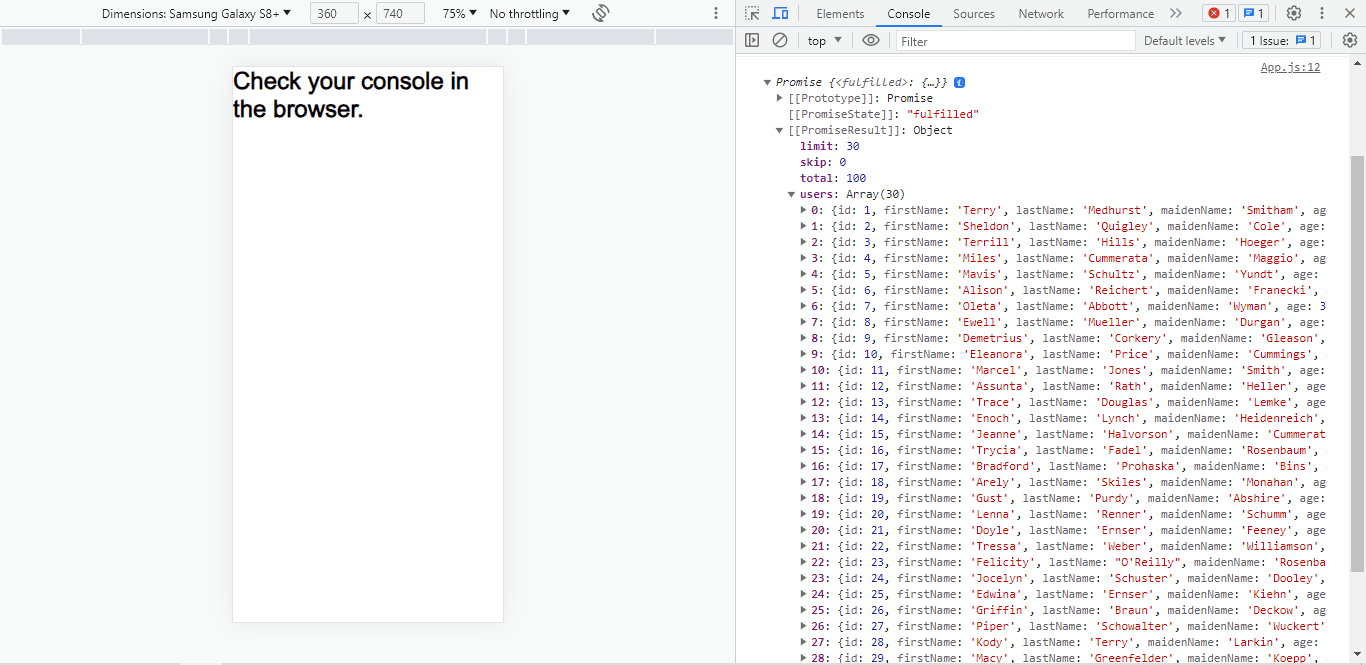The height and width of the screenshot is (665, 1366).
Task: Click the "total: 100" property
Action: click(x=832, y=178)
